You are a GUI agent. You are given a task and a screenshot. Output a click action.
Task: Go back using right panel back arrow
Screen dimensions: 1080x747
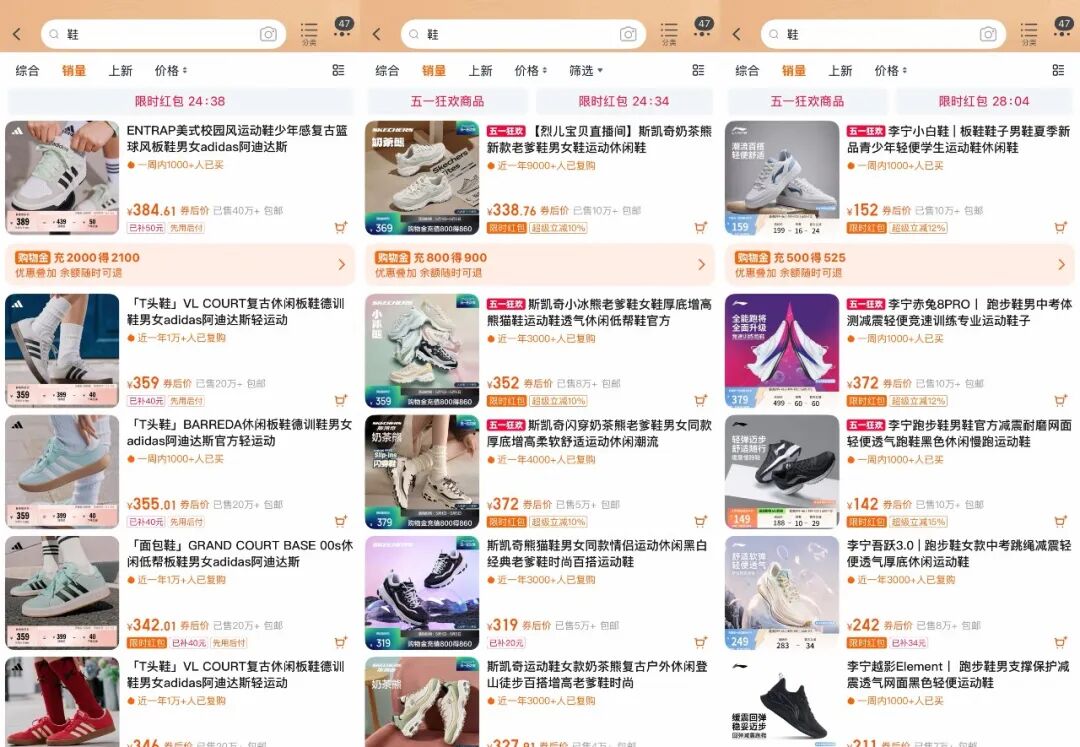[x=737, y=34]
